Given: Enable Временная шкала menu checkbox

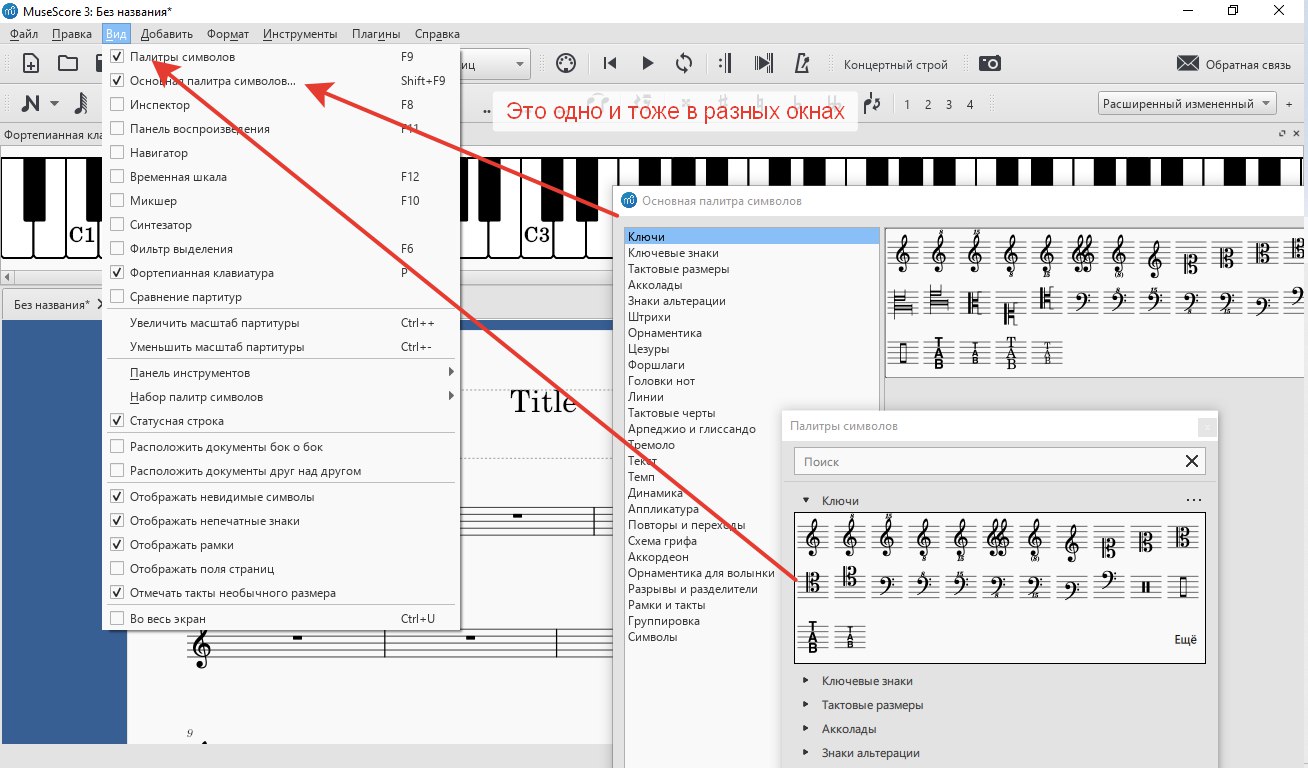Looking at the screenshot, I should click(118, 177).
